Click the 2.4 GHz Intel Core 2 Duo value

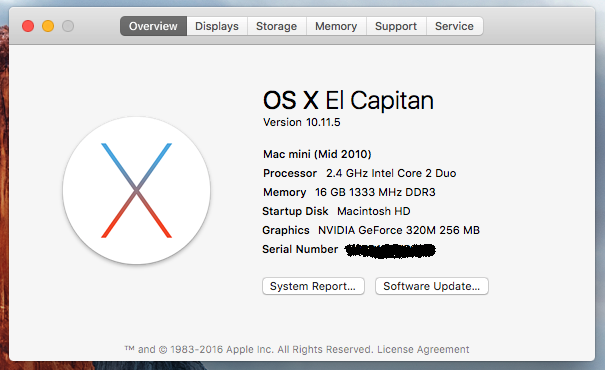pos(391,173)
